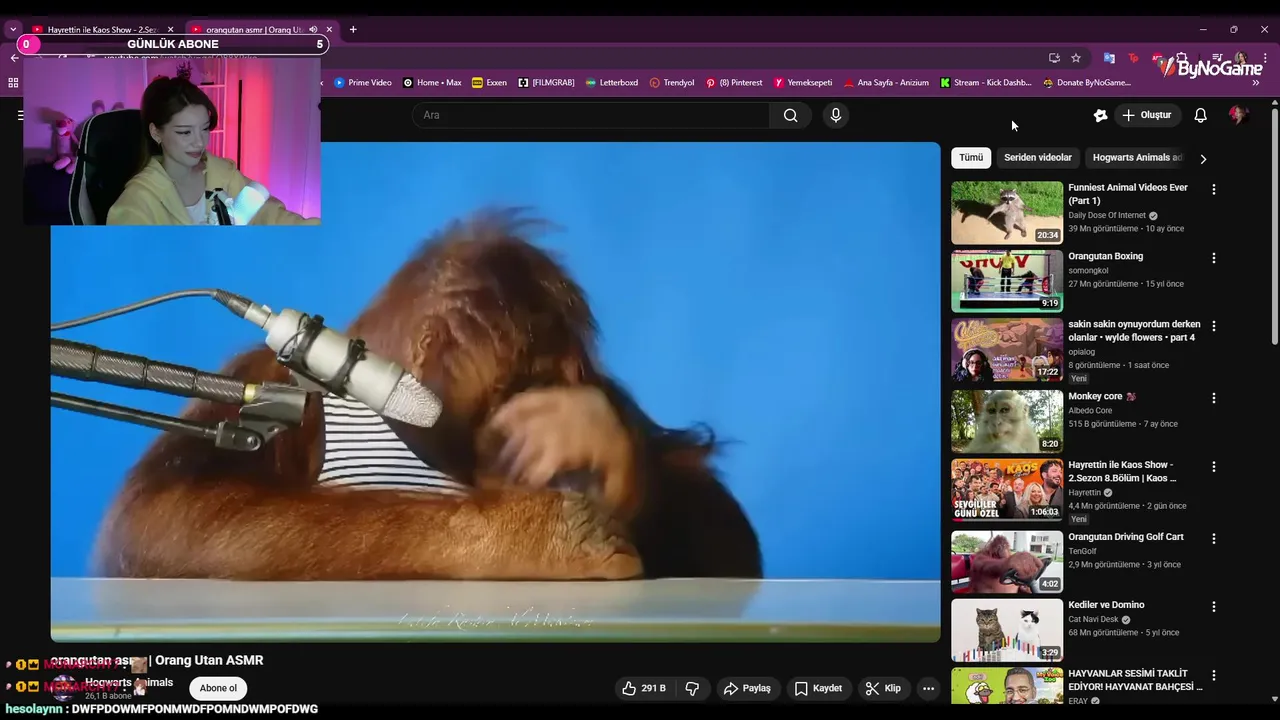Select the Tümü filter chip

pyautogui.click(x=971, y=158)
